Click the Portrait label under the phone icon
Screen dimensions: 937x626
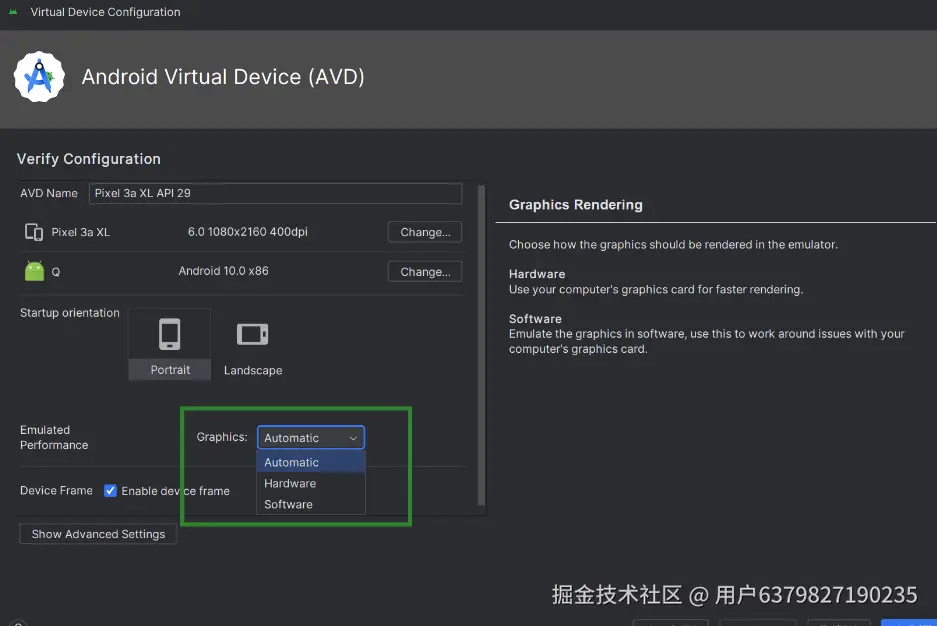[x=170, y=370]
